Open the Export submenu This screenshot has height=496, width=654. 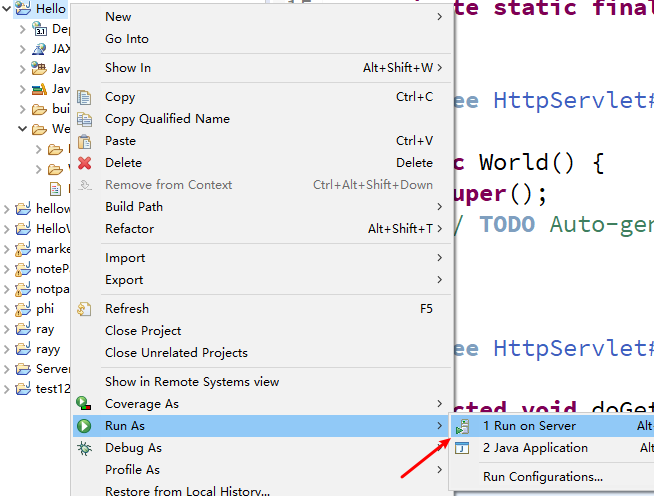[263, 280]
